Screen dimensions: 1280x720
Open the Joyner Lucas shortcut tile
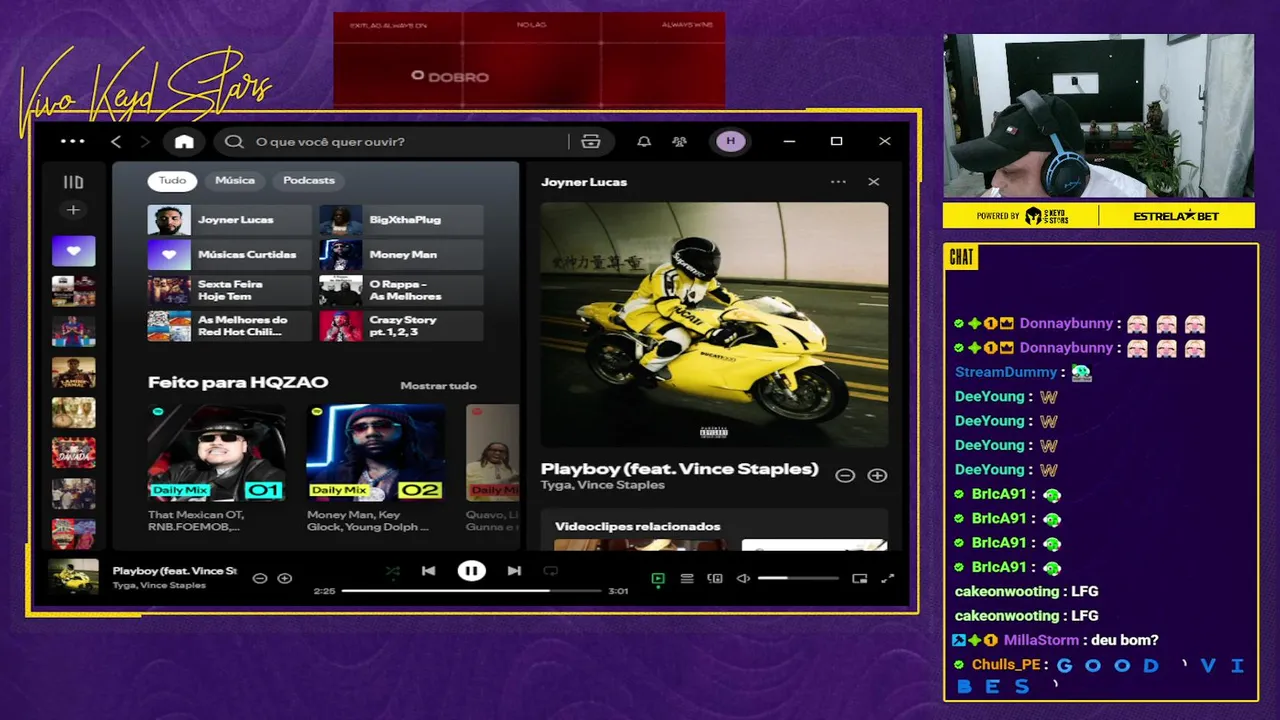point(230,220)
